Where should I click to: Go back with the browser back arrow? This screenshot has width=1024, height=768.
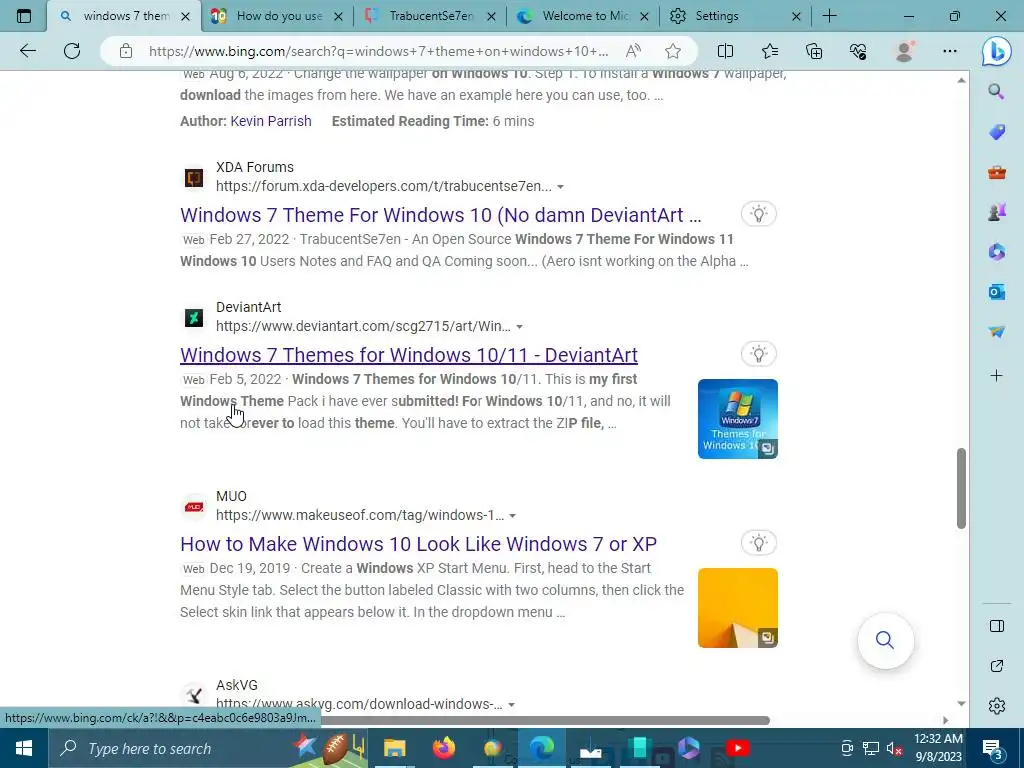tap(27, 51)
